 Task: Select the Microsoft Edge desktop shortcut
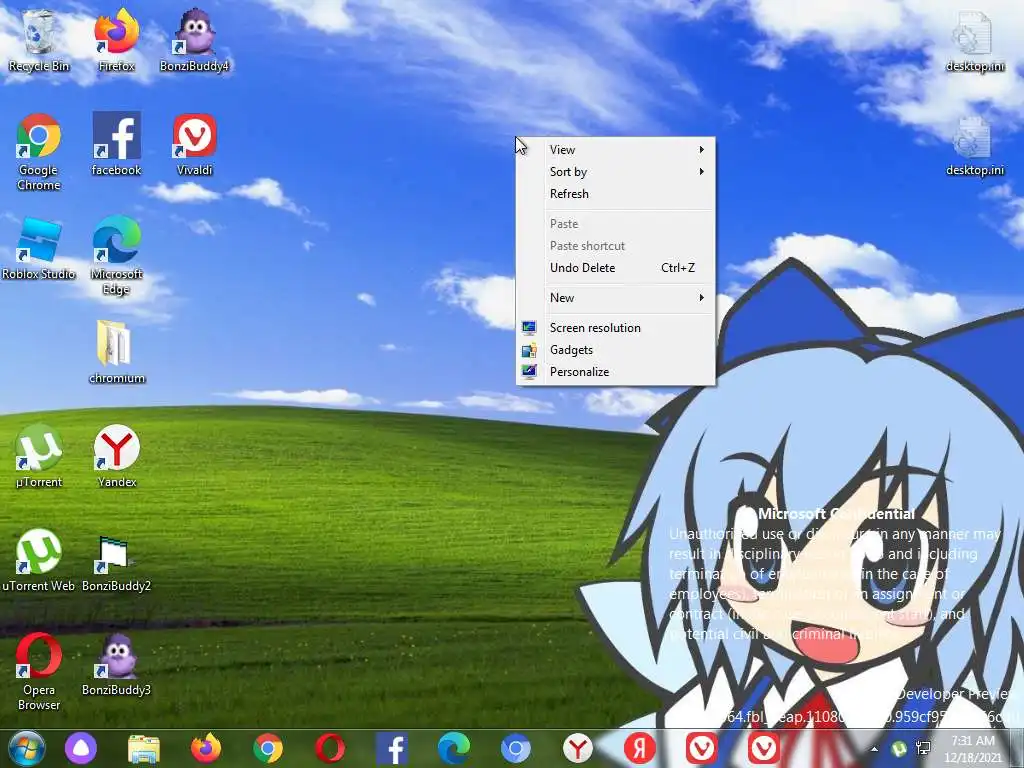click(116, 255)
